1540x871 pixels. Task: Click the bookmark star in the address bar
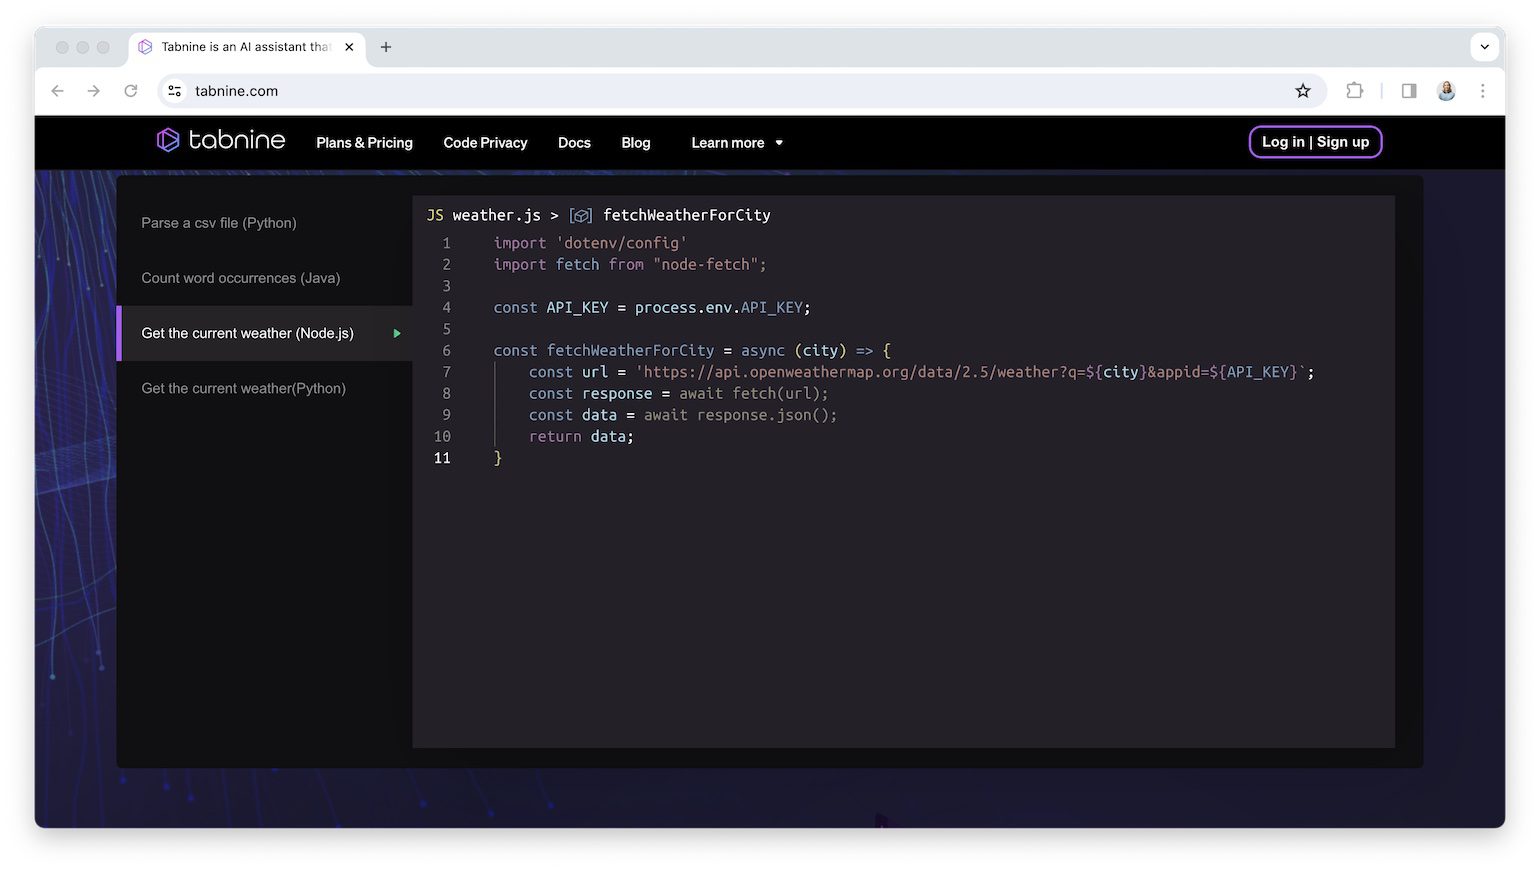coord(1303,90)
